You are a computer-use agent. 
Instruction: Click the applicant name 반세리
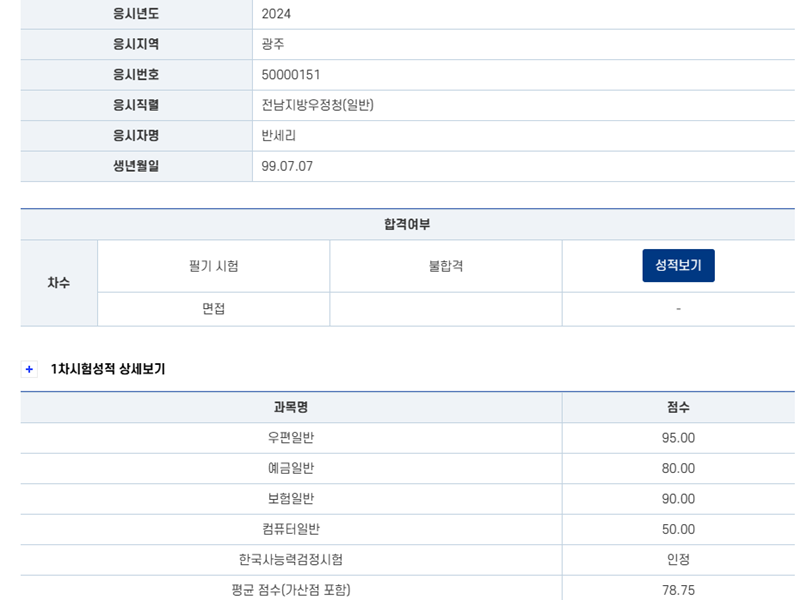pos(279,136)
